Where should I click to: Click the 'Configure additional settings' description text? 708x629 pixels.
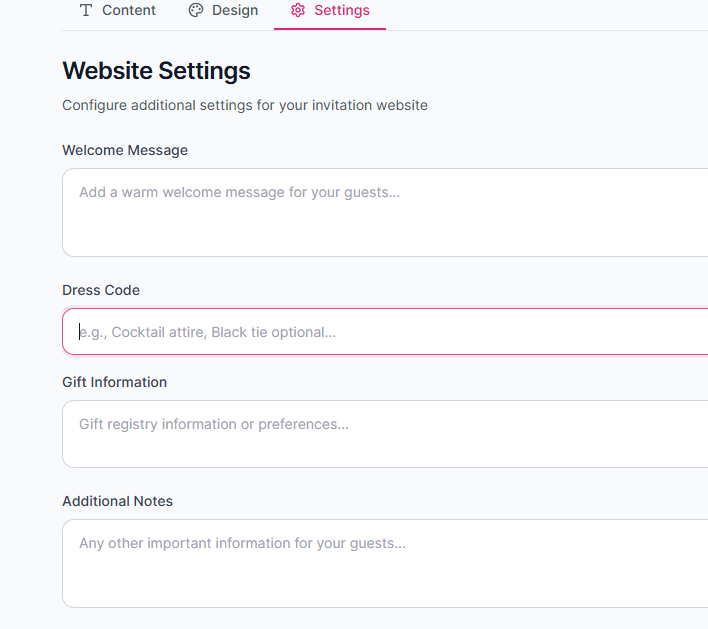pyautogui.click(x=245, y=105)
